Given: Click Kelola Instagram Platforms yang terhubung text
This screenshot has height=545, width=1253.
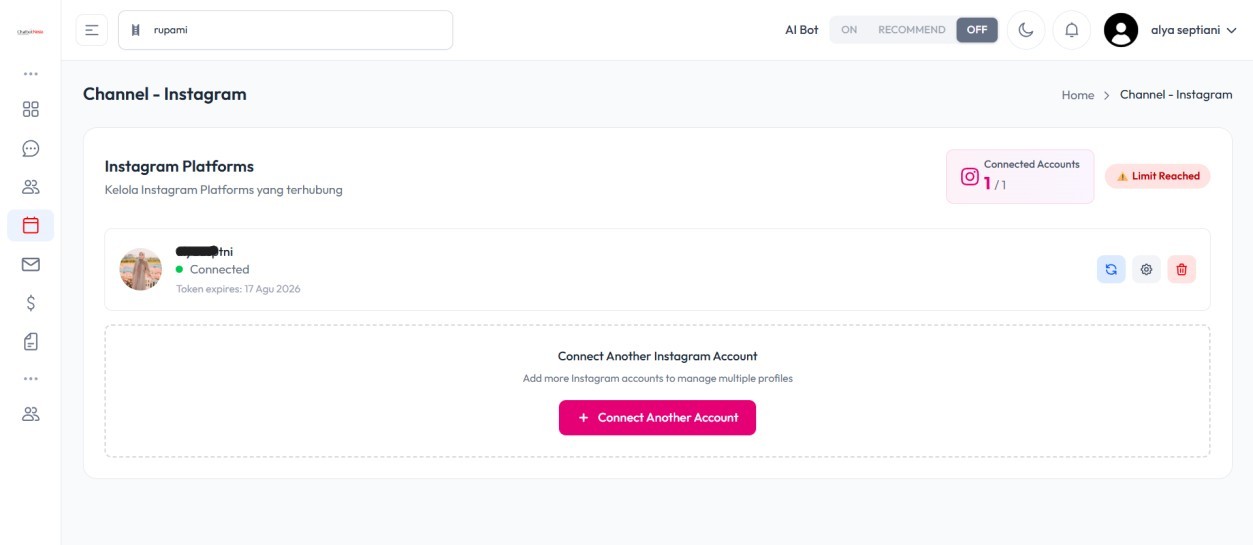Looking at the screenshot, I should point(223,190).
